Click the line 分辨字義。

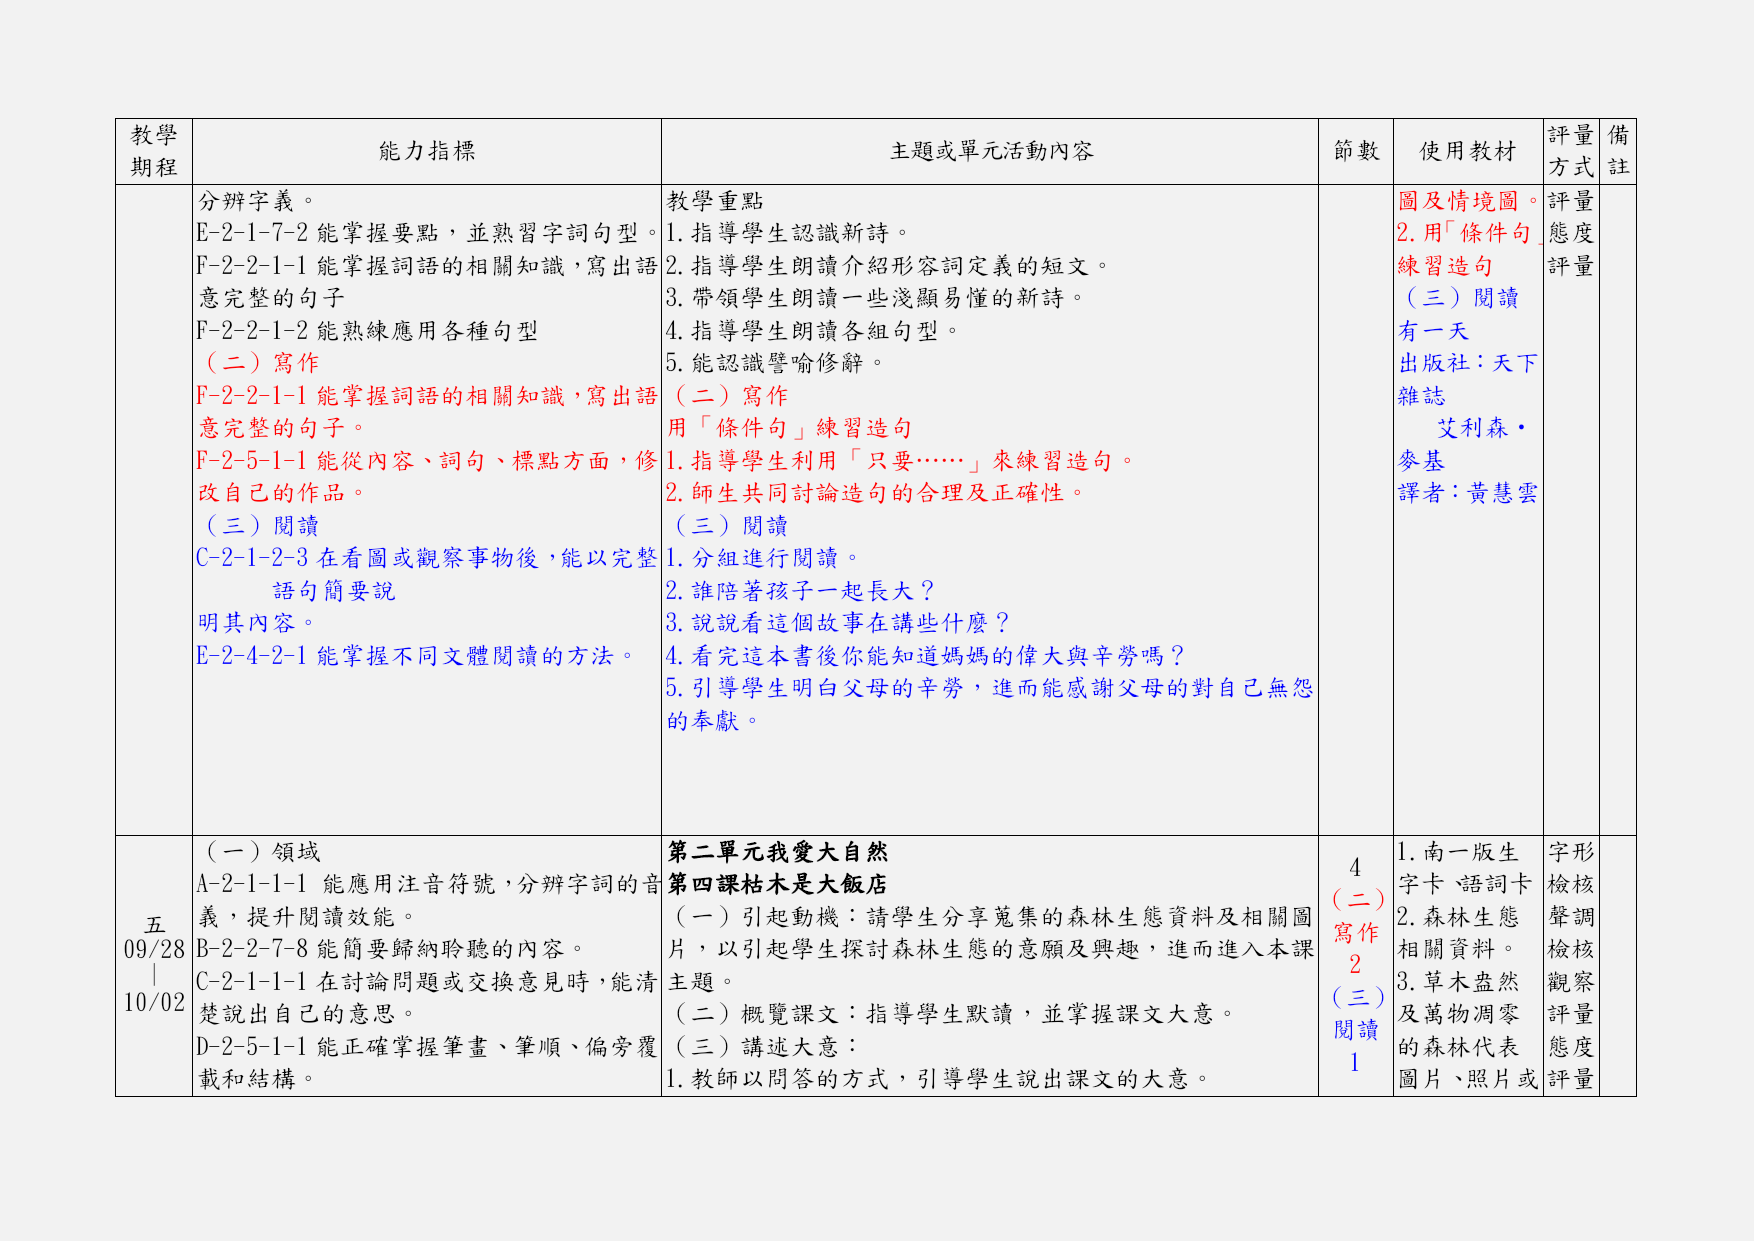[x=257, y=201]
